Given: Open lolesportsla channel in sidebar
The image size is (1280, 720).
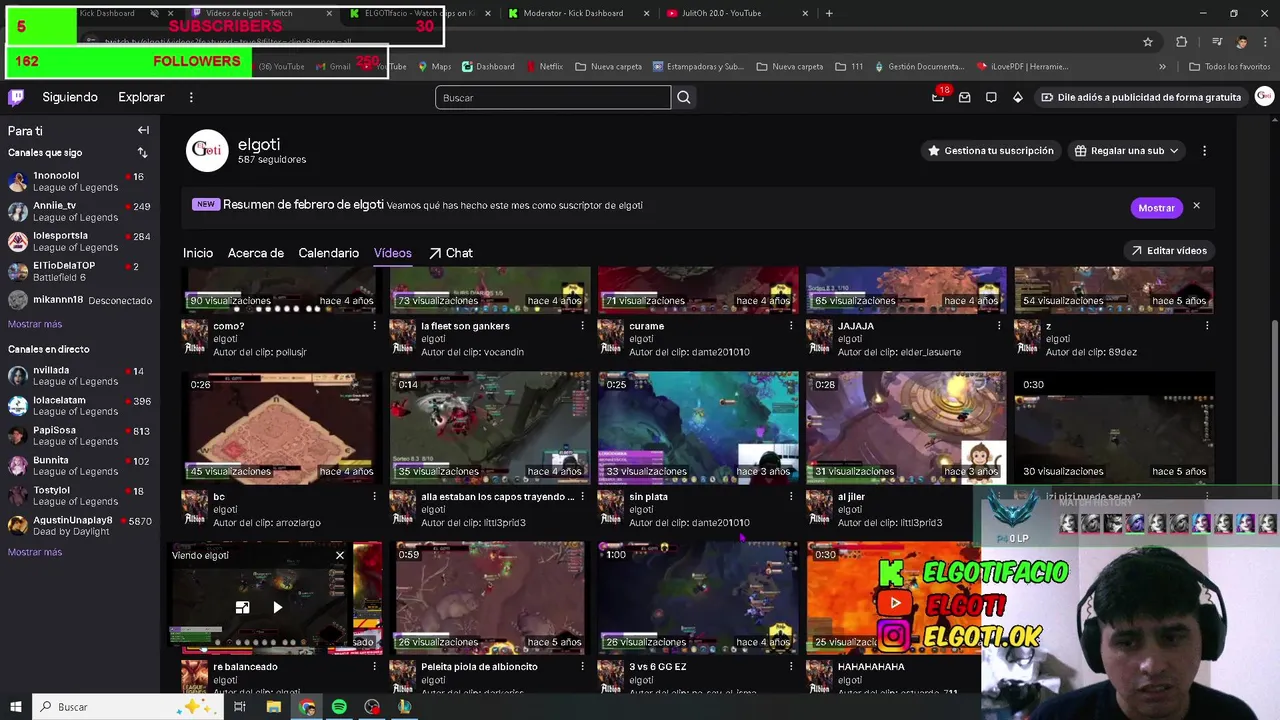Looking at the screenshot, I should point(80,241).
